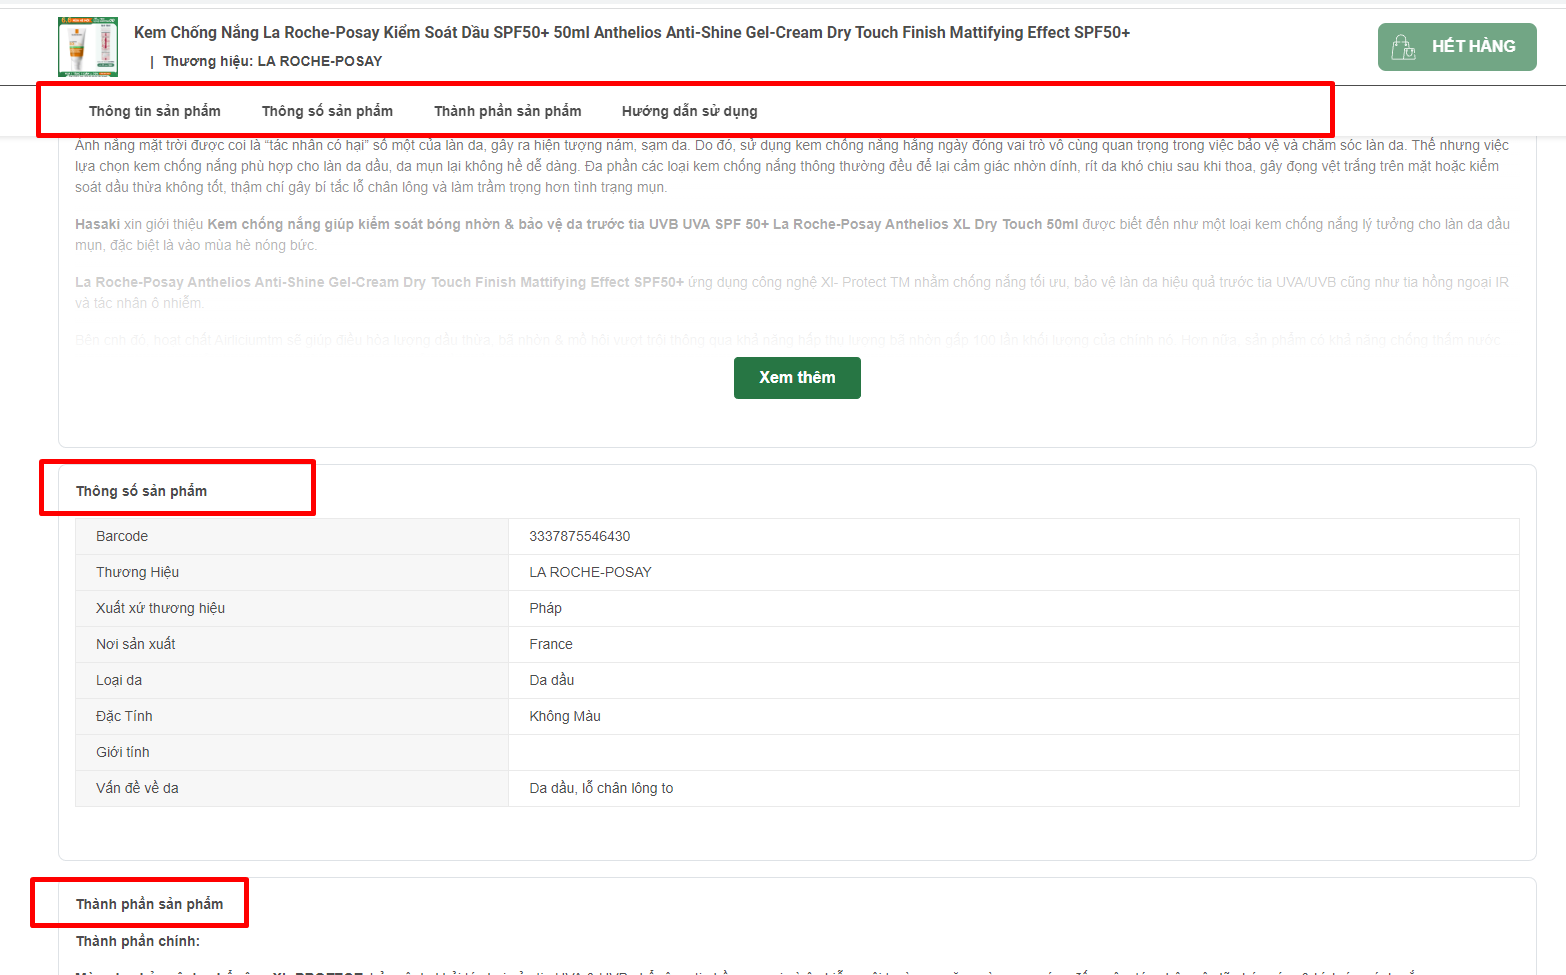Click the Đặc Tính row label
1566x975 pixels.
(125, 716)
